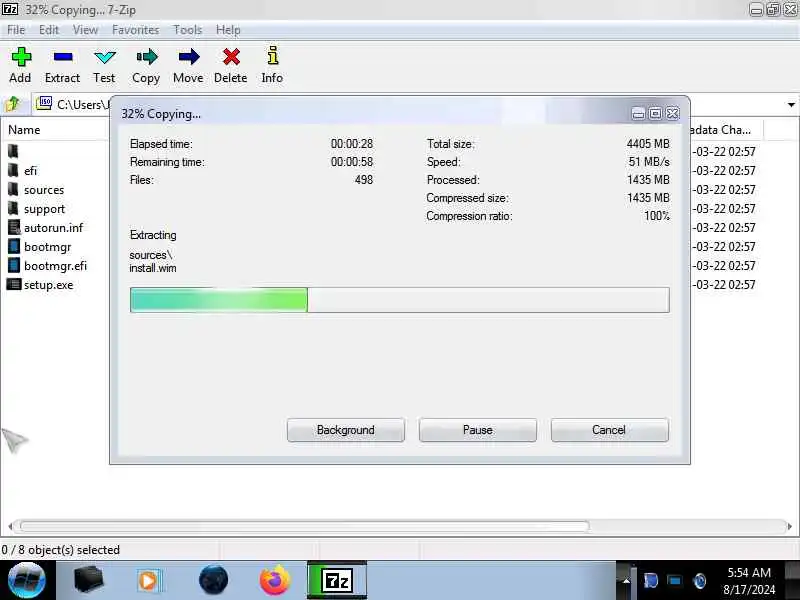The height and width of the screenshot is (600, 800).
Task: Go up one folder level arrow
Action: click(x=12, y=105)
